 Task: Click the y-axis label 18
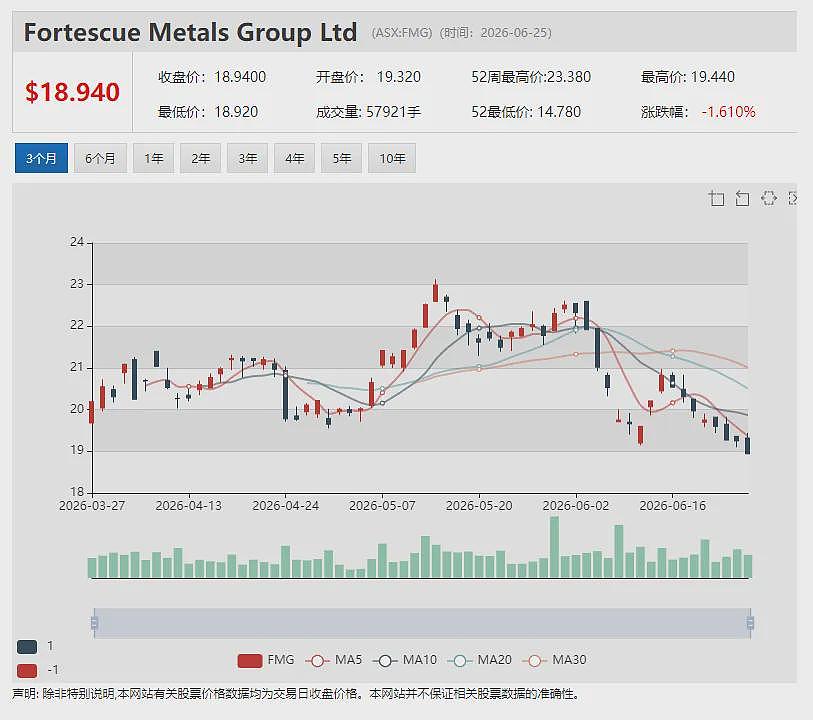coord(77,491)
